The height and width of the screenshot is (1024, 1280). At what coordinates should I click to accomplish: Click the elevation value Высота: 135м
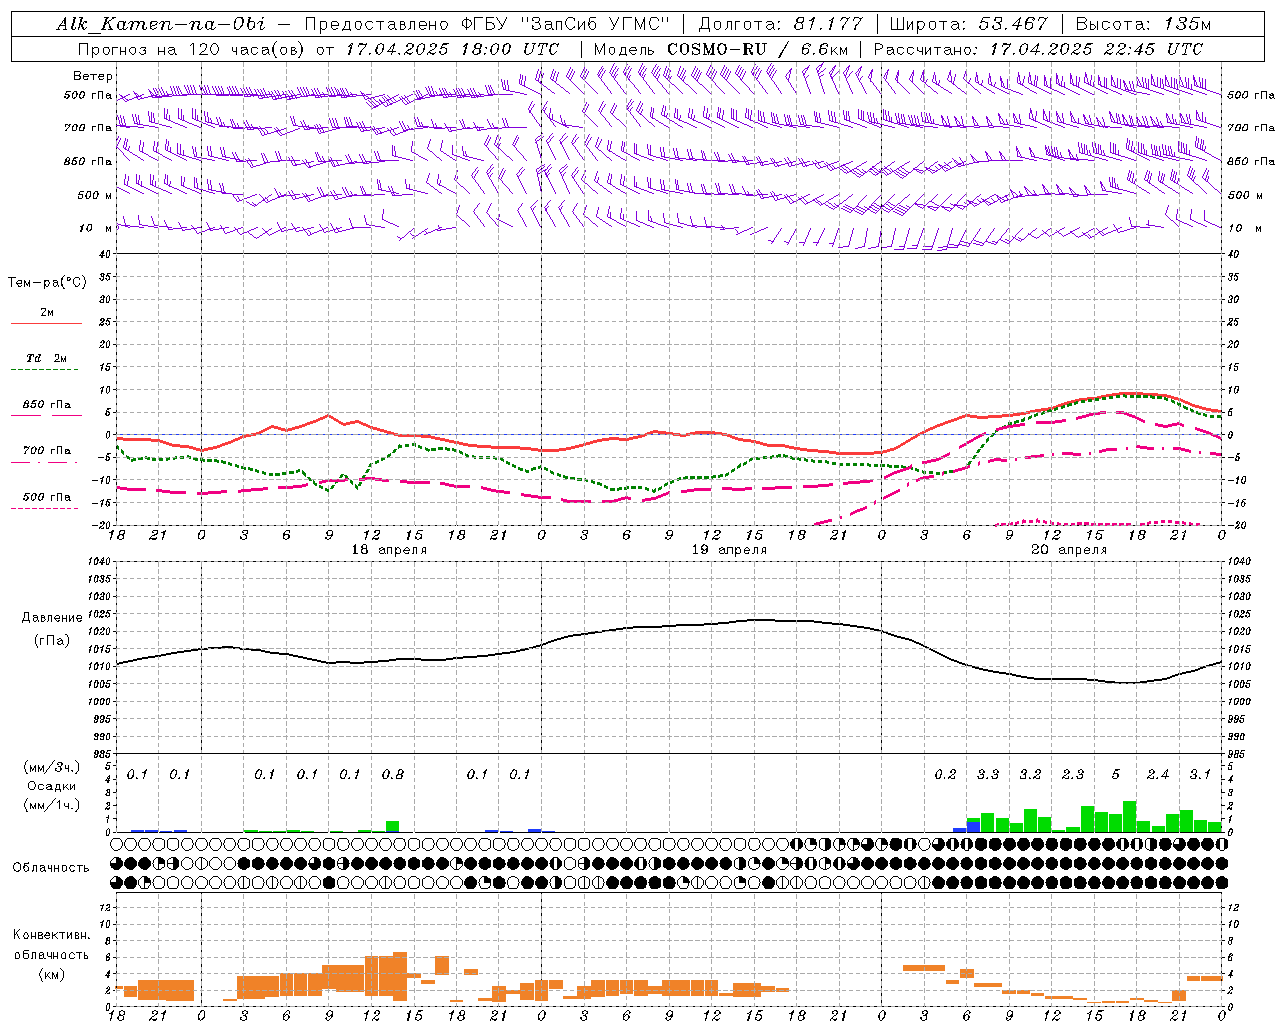tap(1144, 24)
